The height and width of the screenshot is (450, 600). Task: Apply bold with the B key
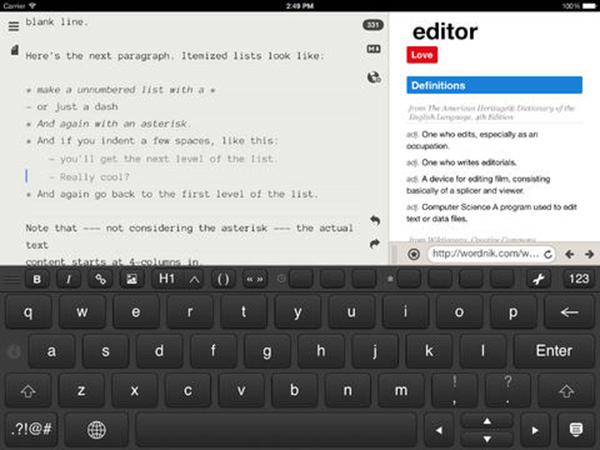point(37,279)
